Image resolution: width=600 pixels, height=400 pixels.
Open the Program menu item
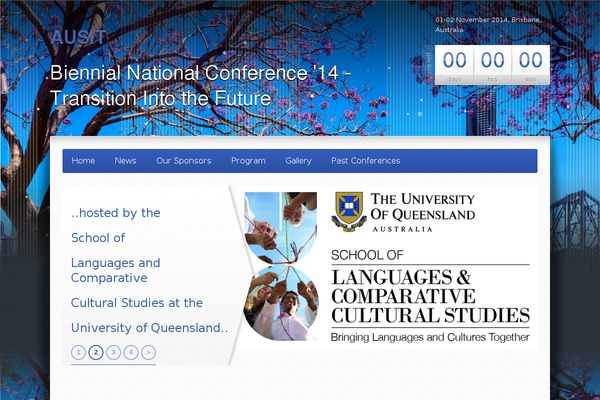248,161
